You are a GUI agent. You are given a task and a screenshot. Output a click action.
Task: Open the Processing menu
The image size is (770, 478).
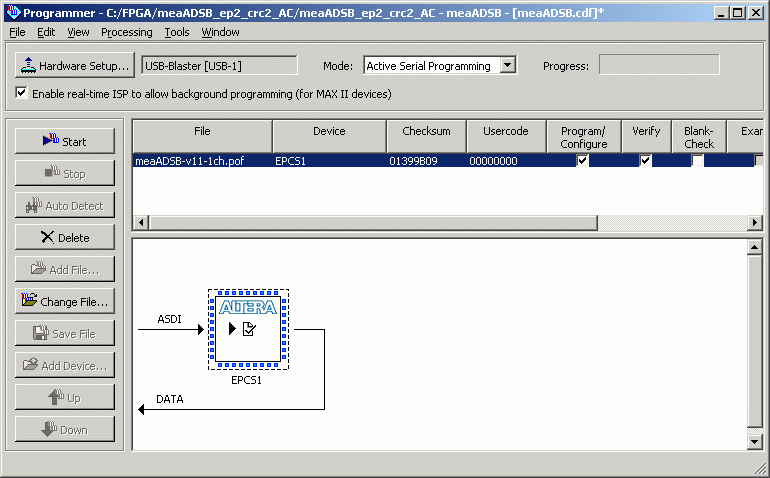pyautogui.click(x=127, y=32)
